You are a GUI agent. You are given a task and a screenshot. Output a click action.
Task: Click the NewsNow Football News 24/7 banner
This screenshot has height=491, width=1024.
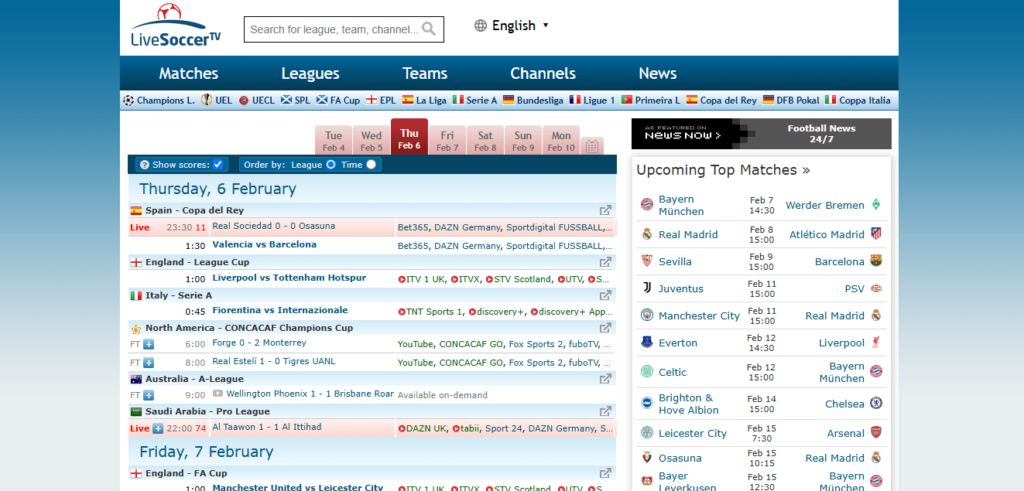(761, 134)
